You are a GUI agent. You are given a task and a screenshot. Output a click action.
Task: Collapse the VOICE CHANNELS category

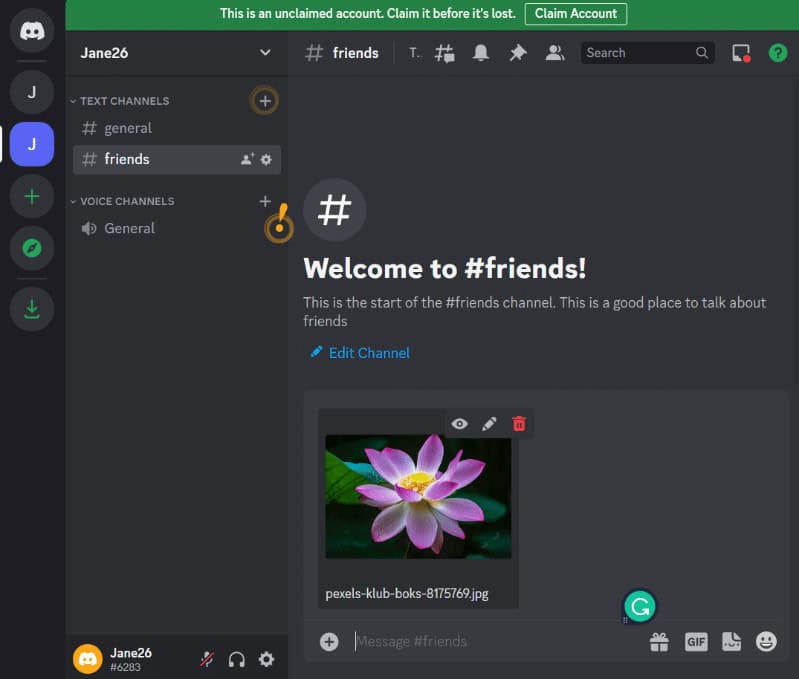point(122,201)
